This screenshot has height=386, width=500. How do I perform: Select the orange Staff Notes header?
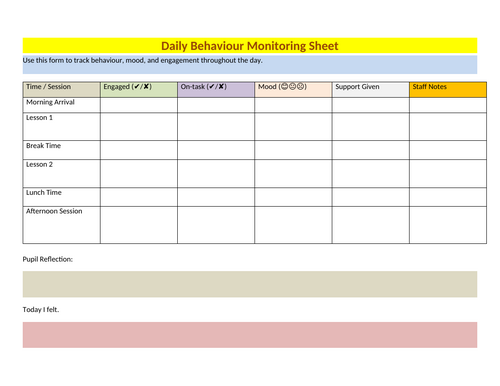[448, 90]
